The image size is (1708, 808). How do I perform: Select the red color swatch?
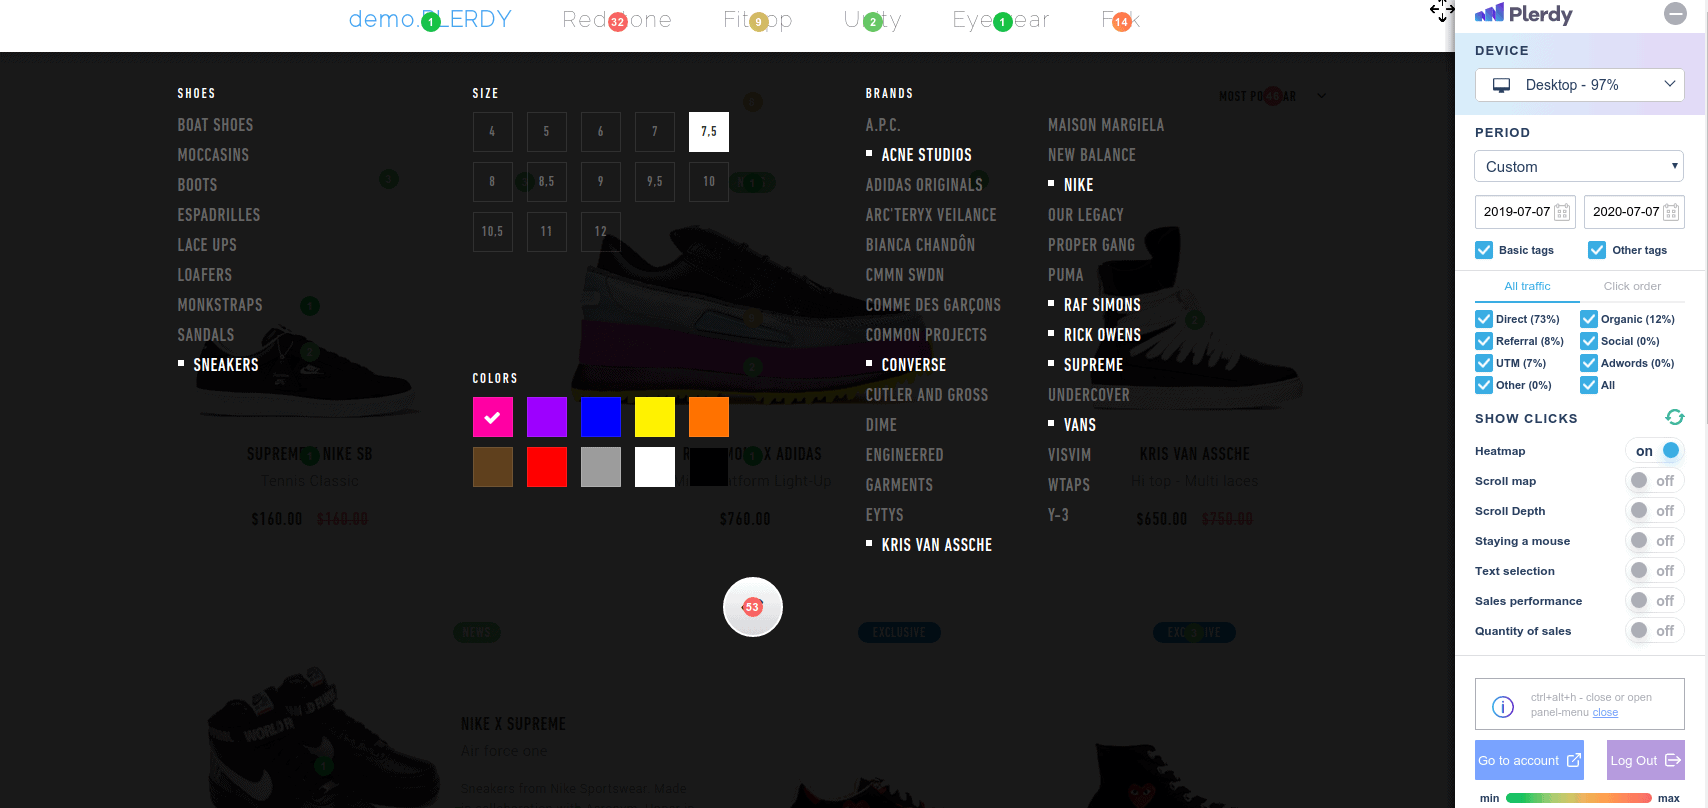pos(547,467)
